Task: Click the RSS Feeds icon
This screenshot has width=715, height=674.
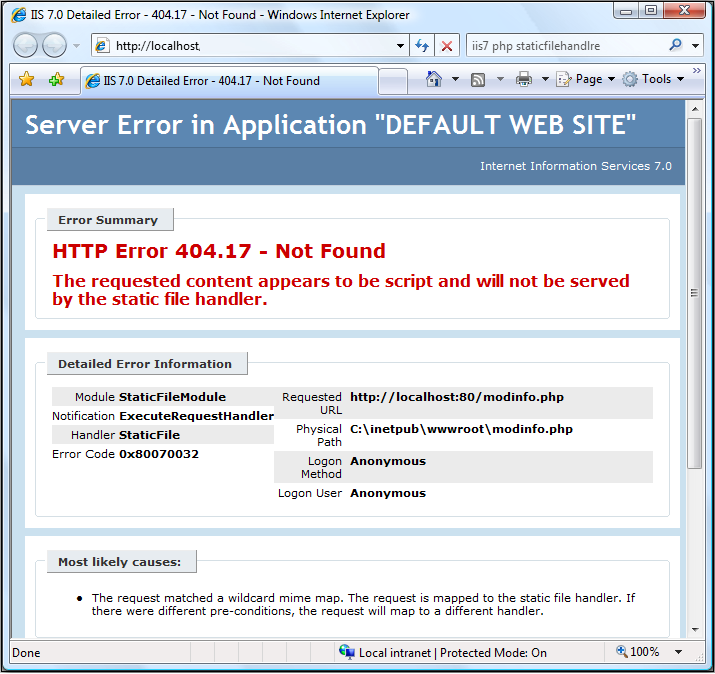Action: pyautogui.click(x=478, y=80)
